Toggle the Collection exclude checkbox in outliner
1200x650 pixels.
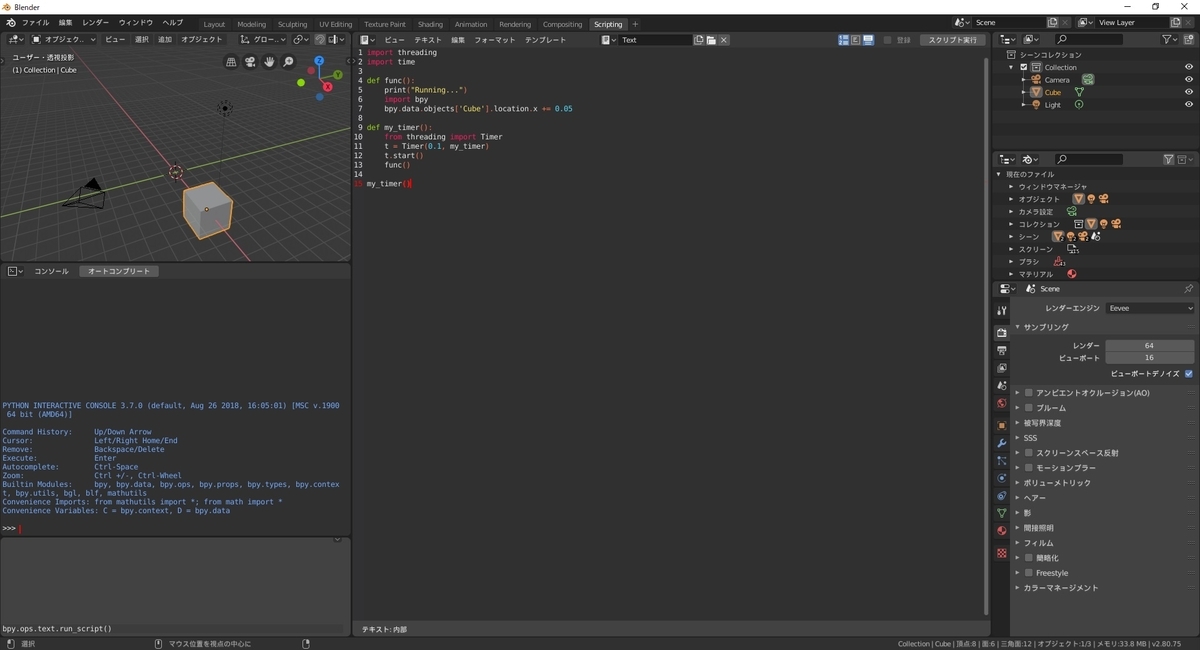[1024, 67]
